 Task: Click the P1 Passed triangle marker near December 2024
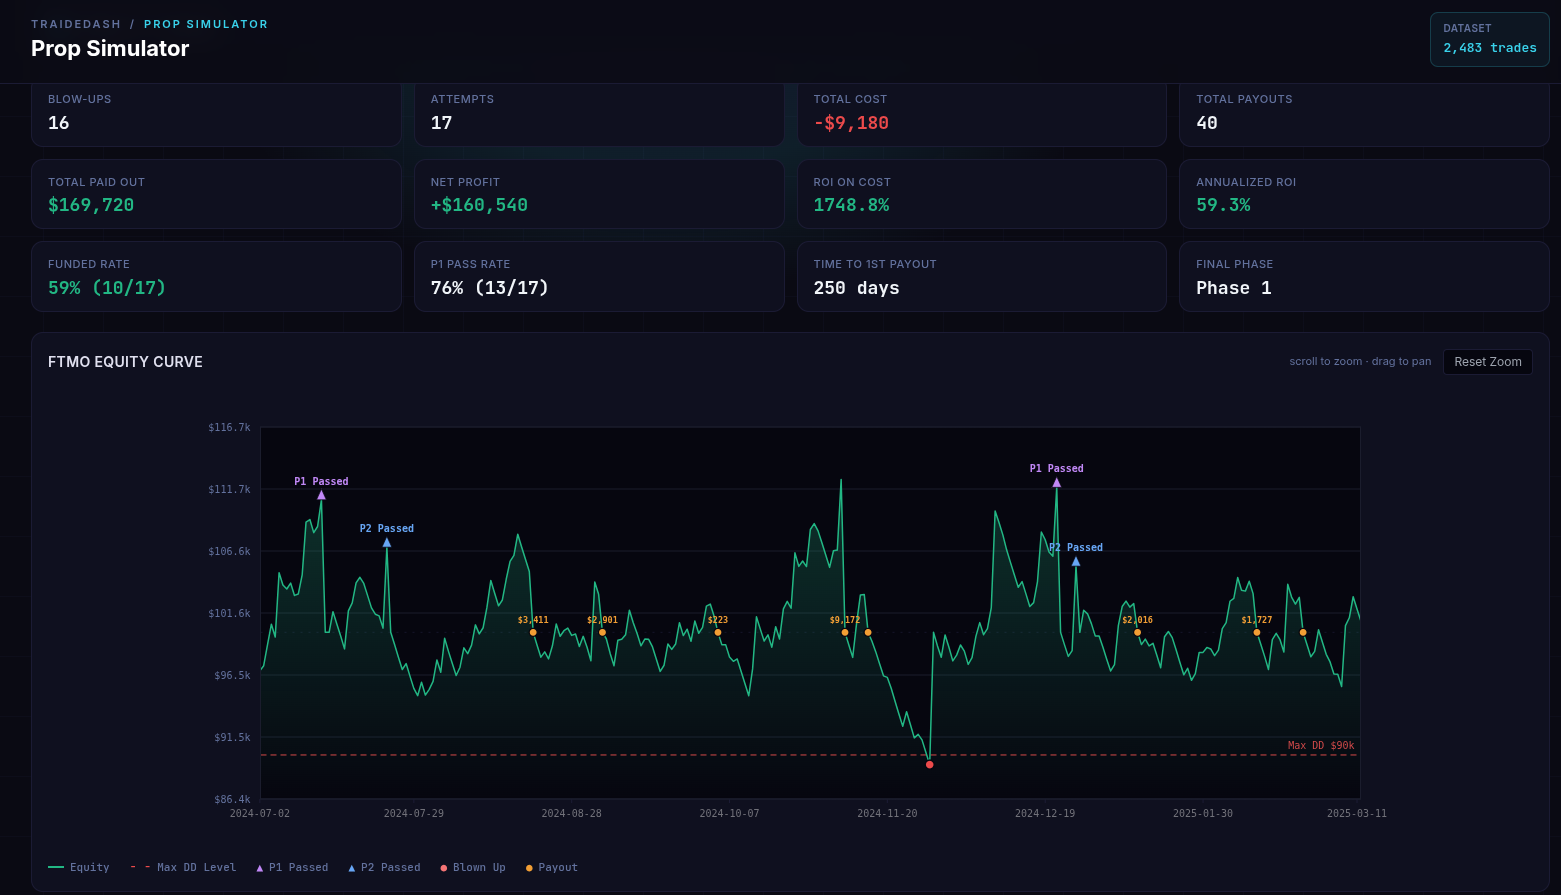[x=1056, y=483]
